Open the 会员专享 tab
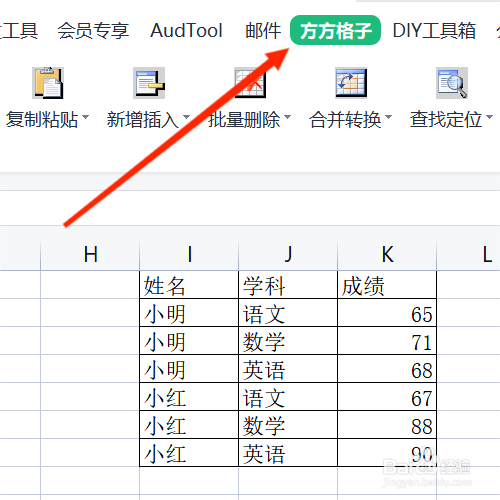This screenshot has height=500, width=500. click(x=93, y=30)
